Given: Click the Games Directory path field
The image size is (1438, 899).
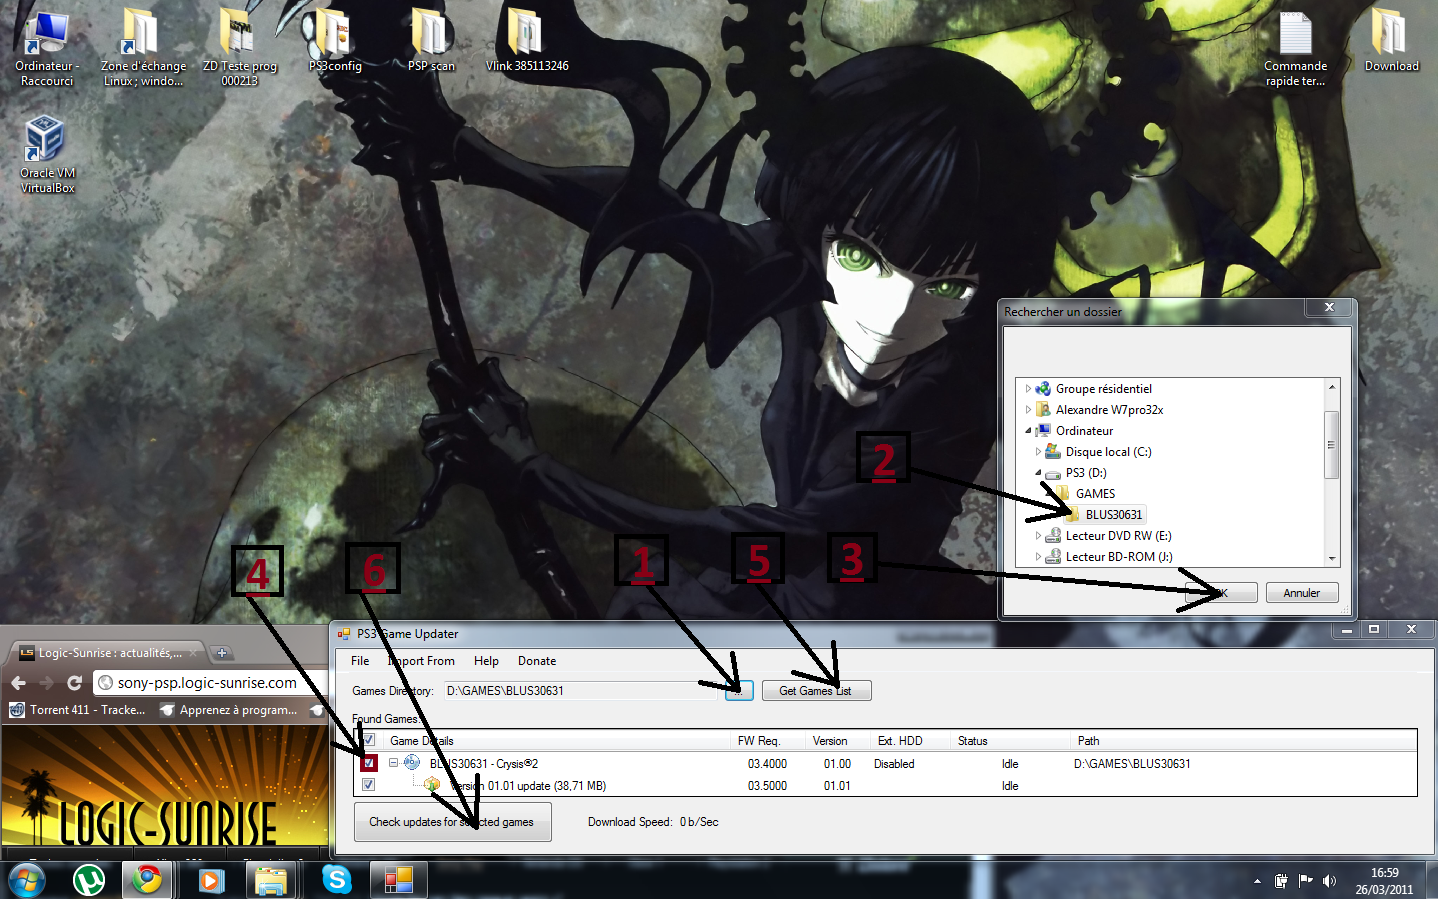Looking at the screenshot, I should [x=582, y=691].
